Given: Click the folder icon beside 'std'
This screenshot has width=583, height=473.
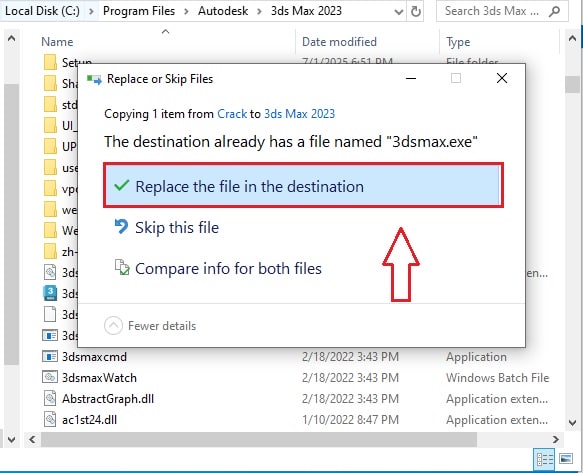Looking at the screenshot, I should [50, 104].
